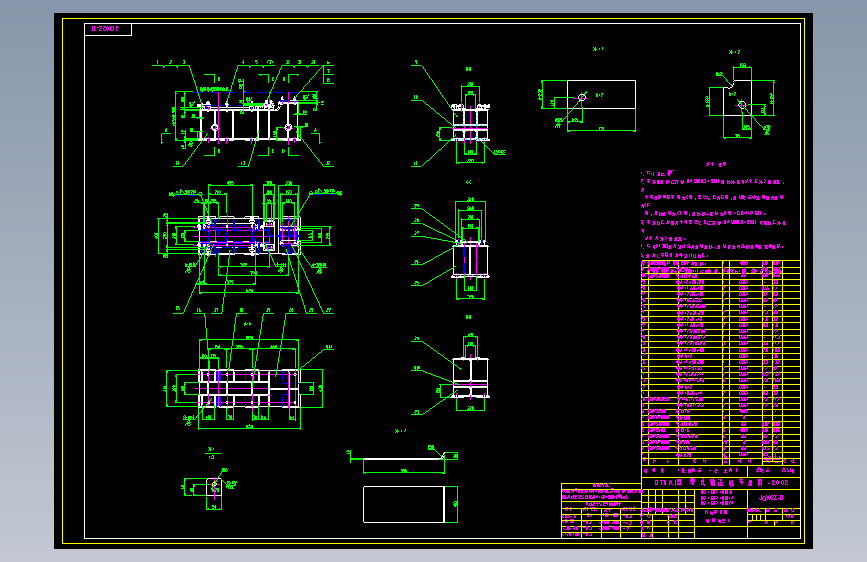Click the hole in the notched plate detail

[742, 105]
